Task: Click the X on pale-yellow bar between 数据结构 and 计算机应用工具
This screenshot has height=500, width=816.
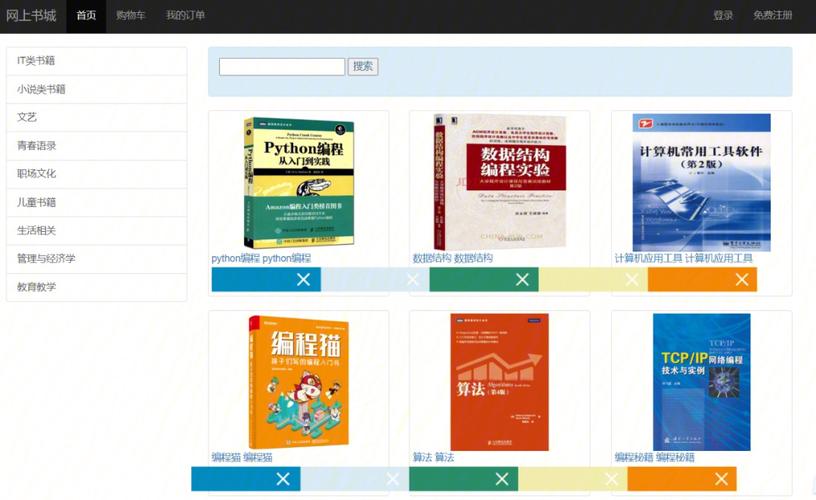Action: pos(632,280)
